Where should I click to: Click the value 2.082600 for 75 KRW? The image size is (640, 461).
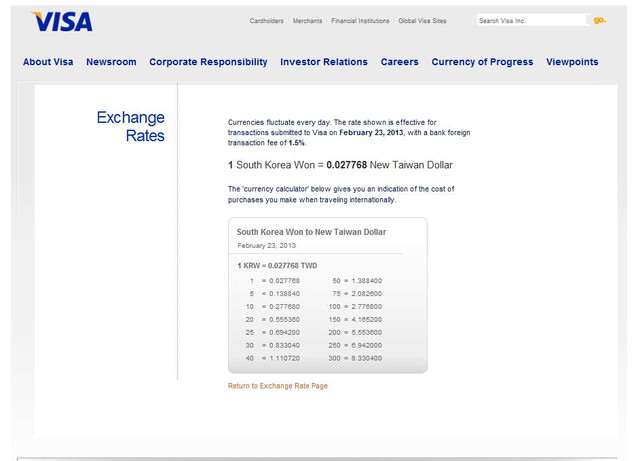(x=367, y=294)
